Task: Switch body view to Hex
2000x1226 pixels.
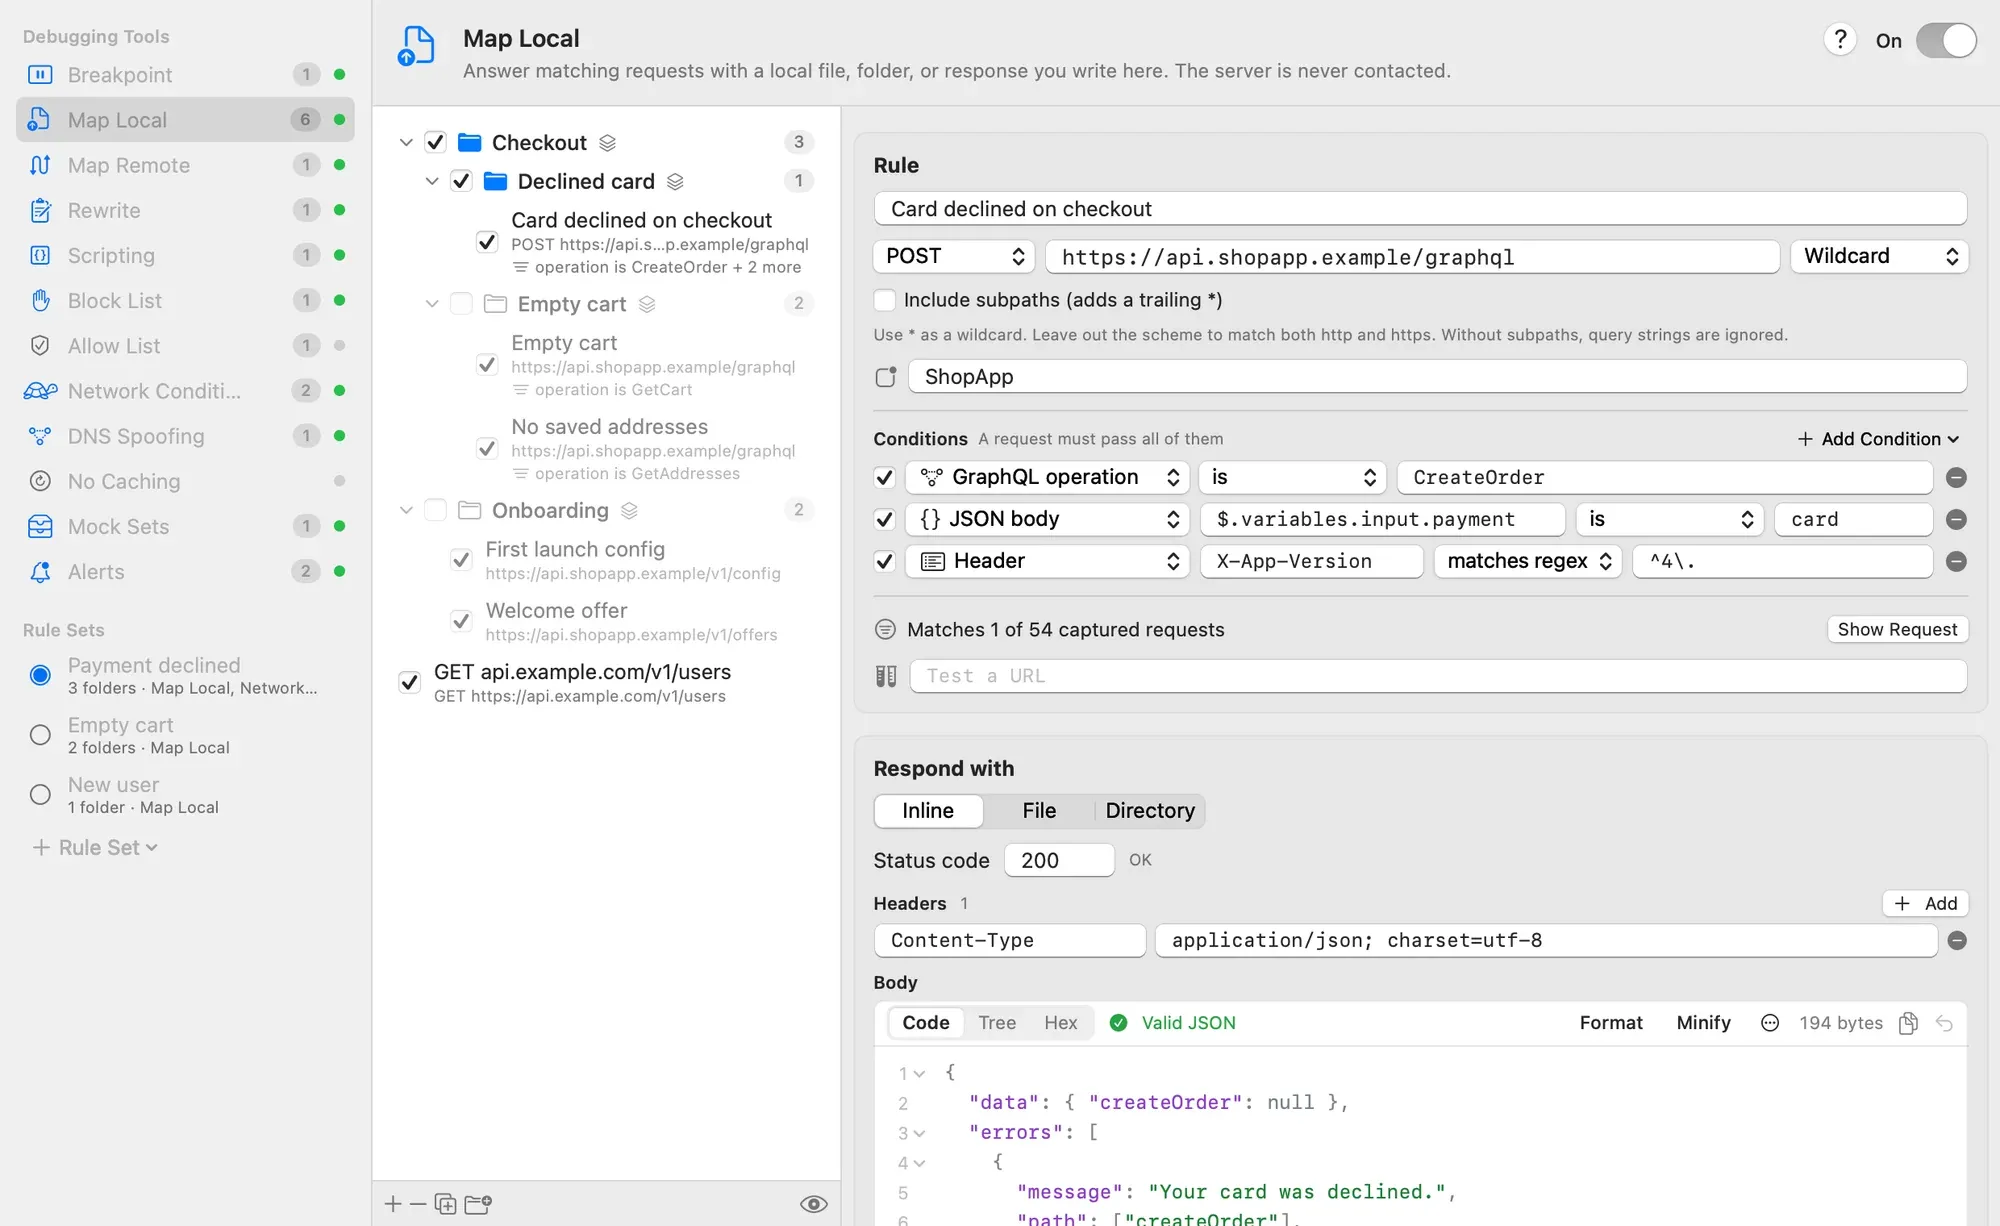Action: (x=1060, y=1023)
